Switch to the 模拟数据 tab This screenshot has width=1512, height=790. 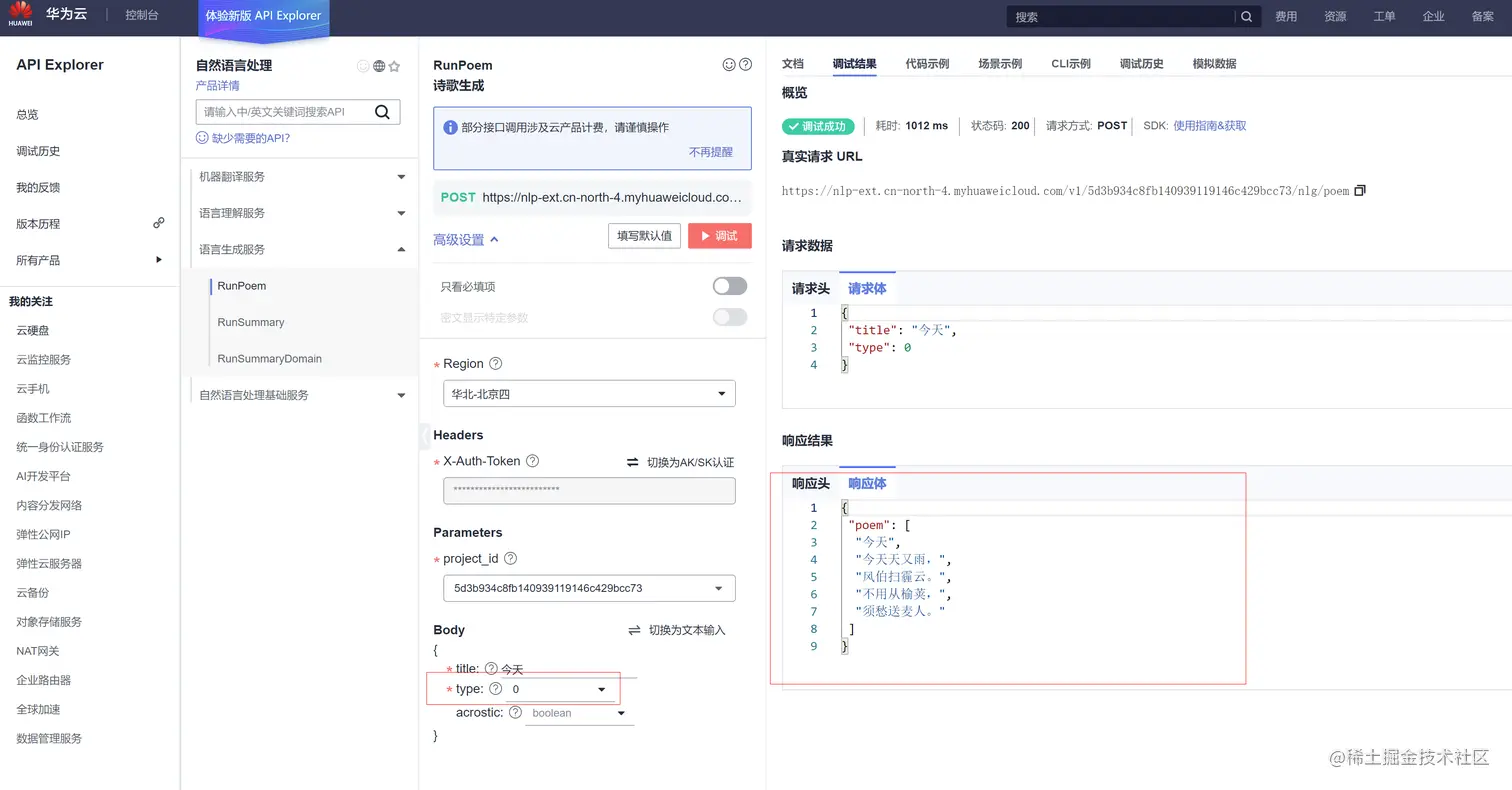coord(1214,64)
